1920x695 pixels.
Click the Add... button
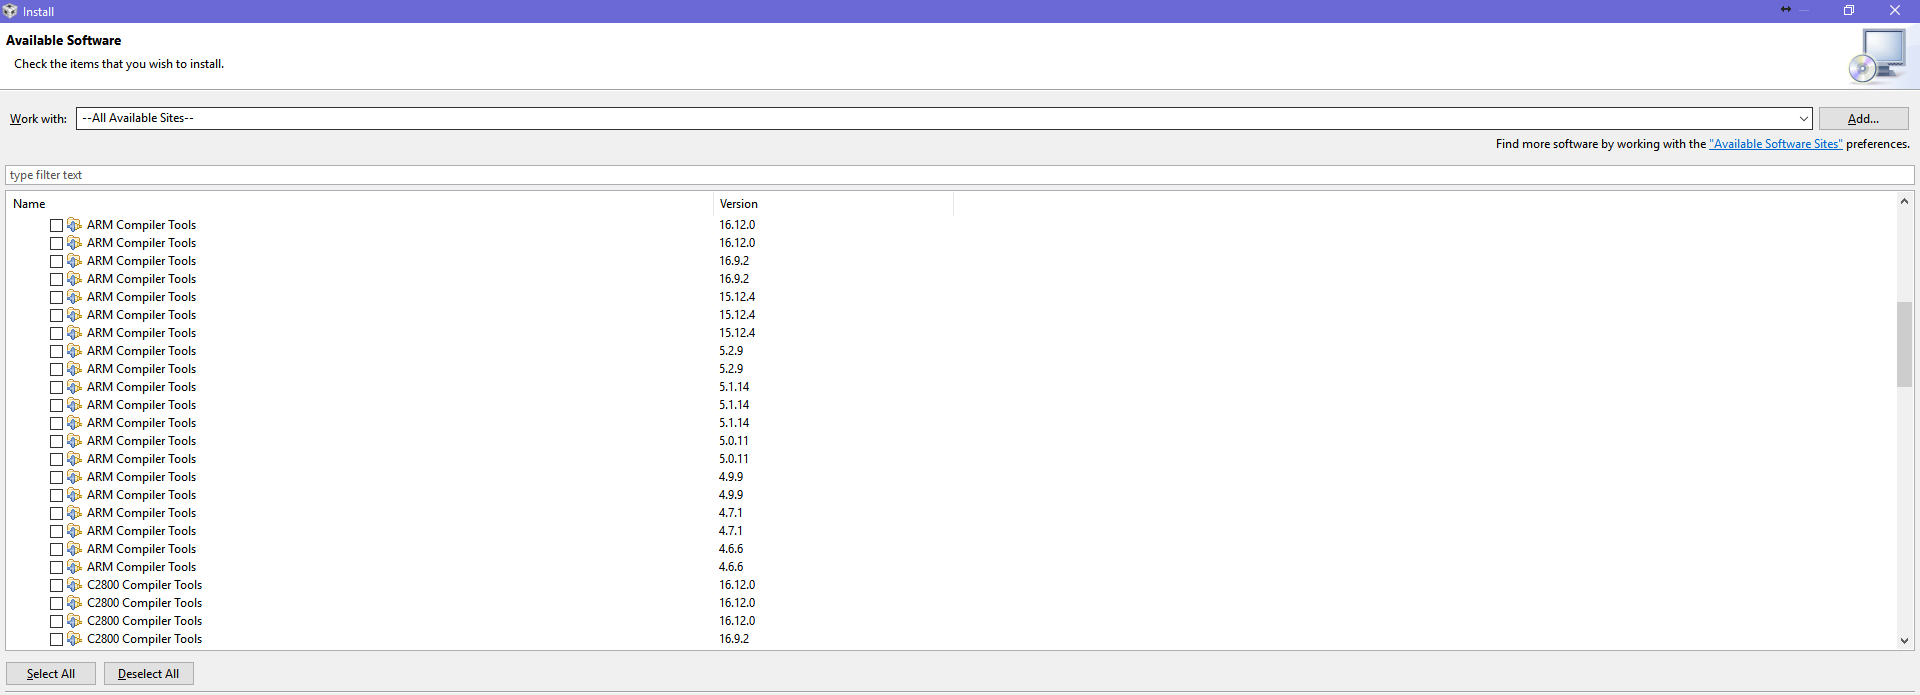click(x=1863, y=119)
